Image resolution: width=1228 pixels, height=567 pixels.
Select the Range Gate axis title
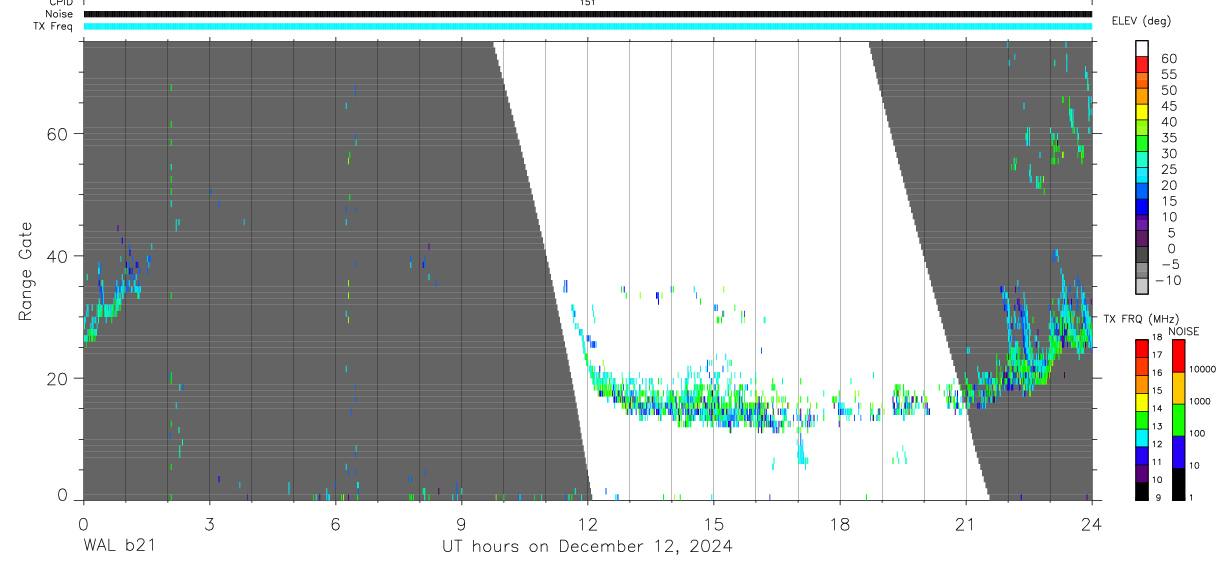pos(27,271)
